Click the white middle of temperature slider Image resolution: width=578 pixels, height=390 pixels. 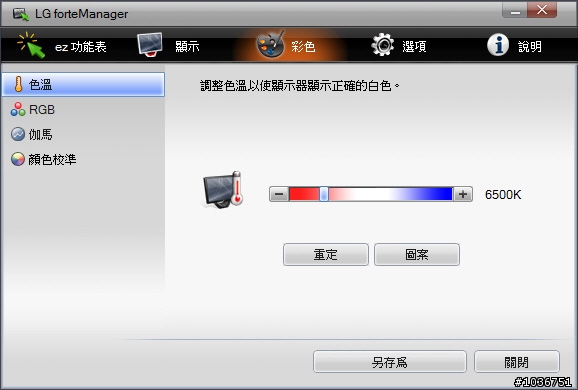tap(372, 194)
